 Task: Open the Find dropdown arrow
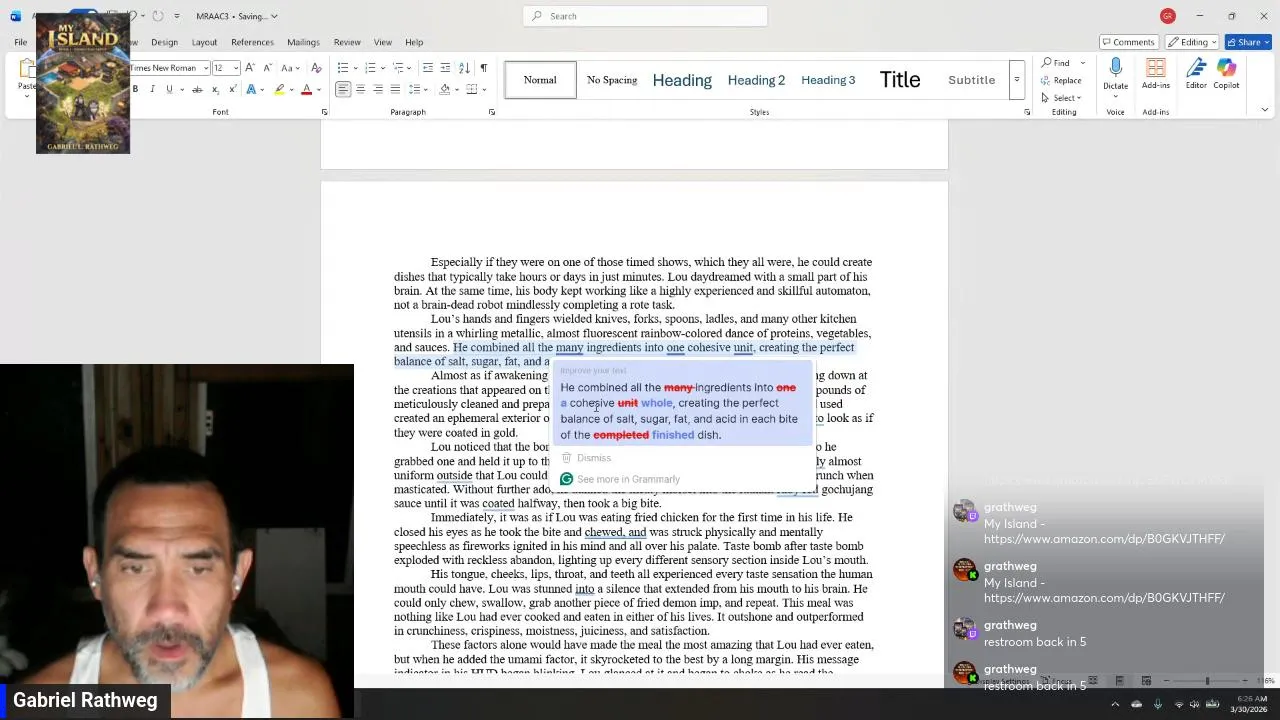1082,63
